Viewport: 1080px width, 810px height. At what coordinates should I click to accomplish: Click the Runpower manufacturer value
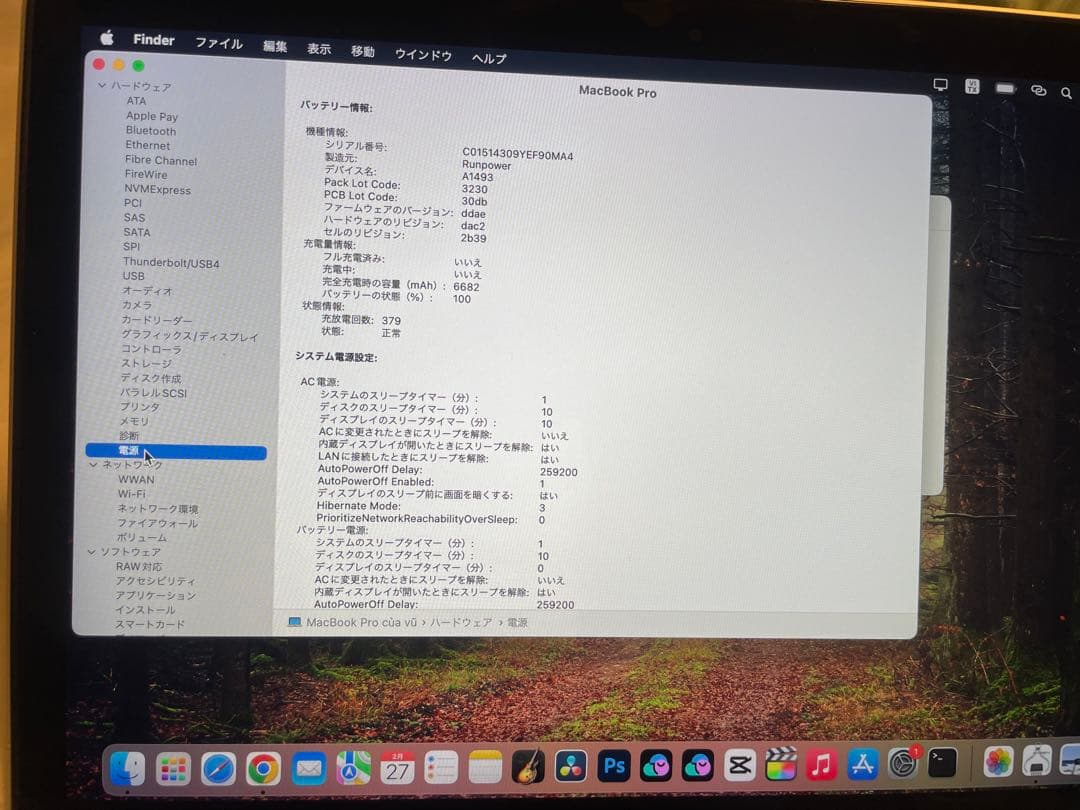pos(487,165)
